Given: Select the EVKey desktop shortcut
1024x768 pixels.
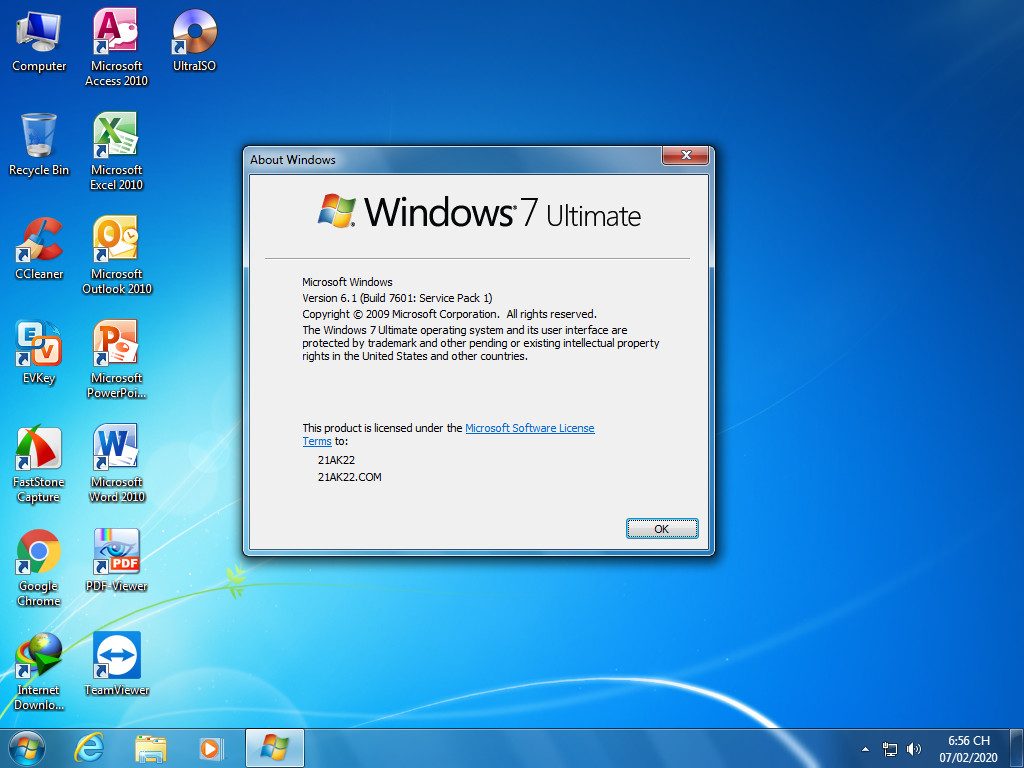Looking at the screenshot, I should 39,353.
